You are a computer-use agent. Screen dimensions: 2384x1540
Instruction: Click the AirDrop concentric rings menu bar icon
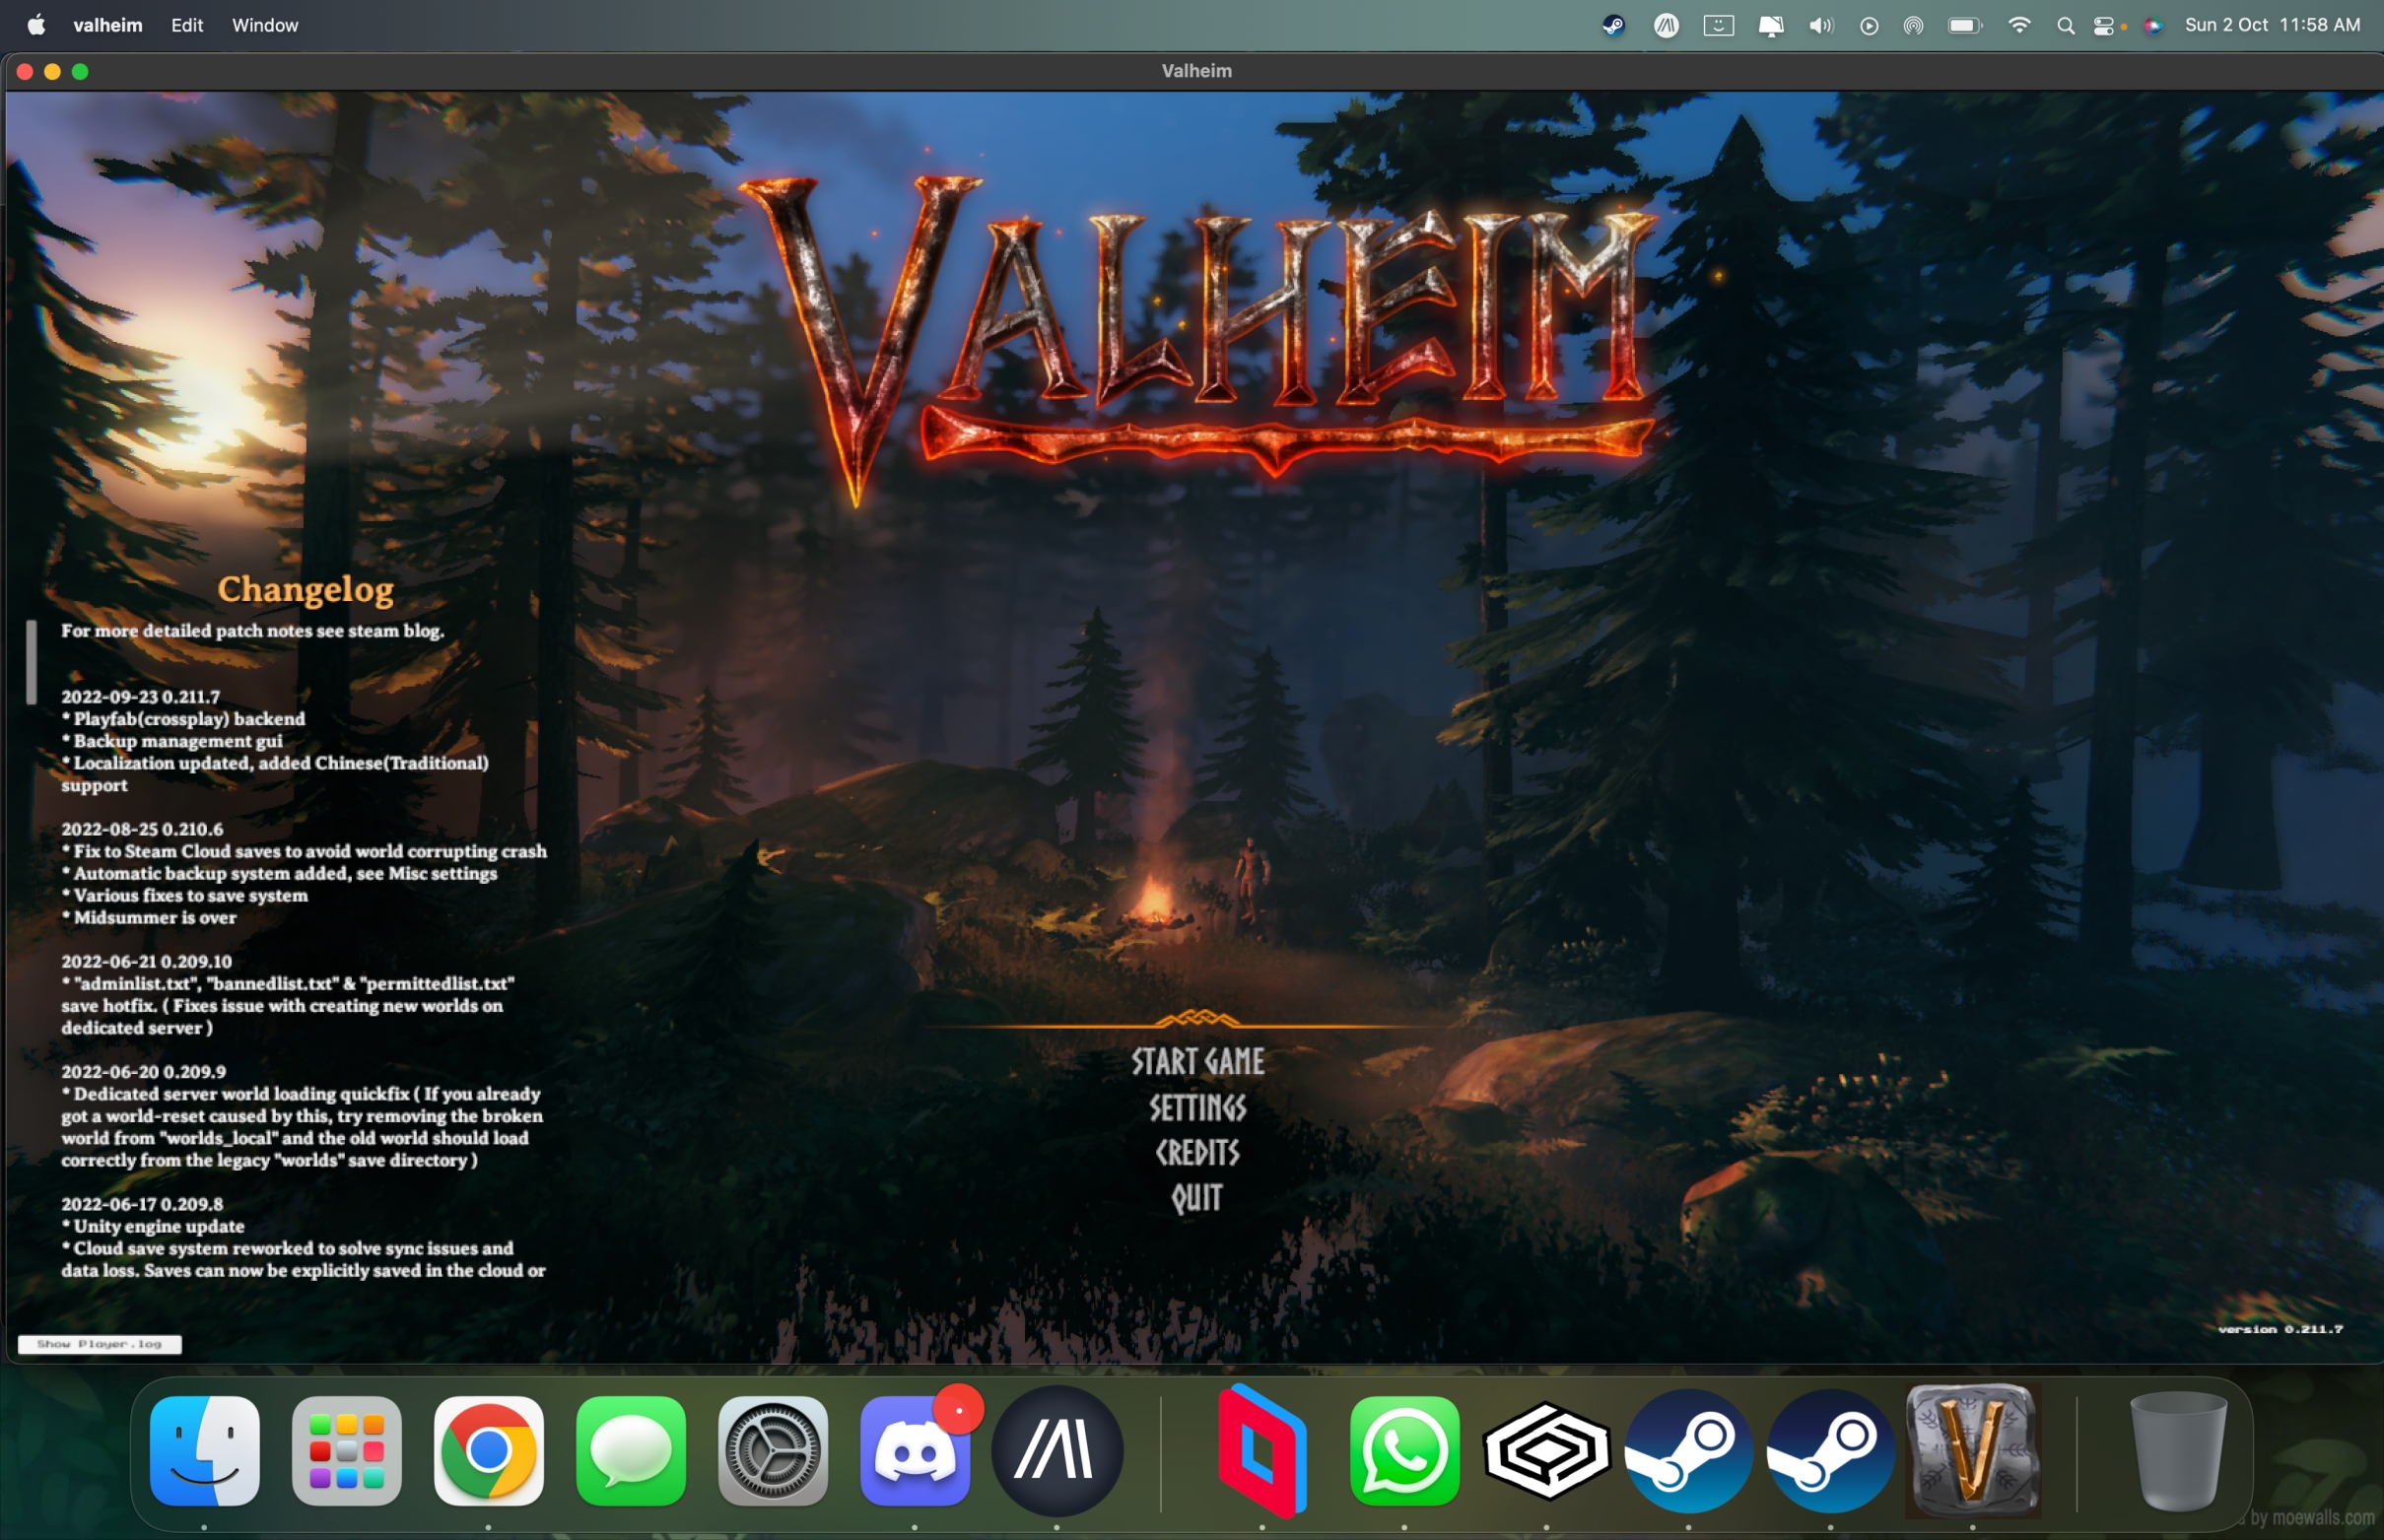(1913, 25)
